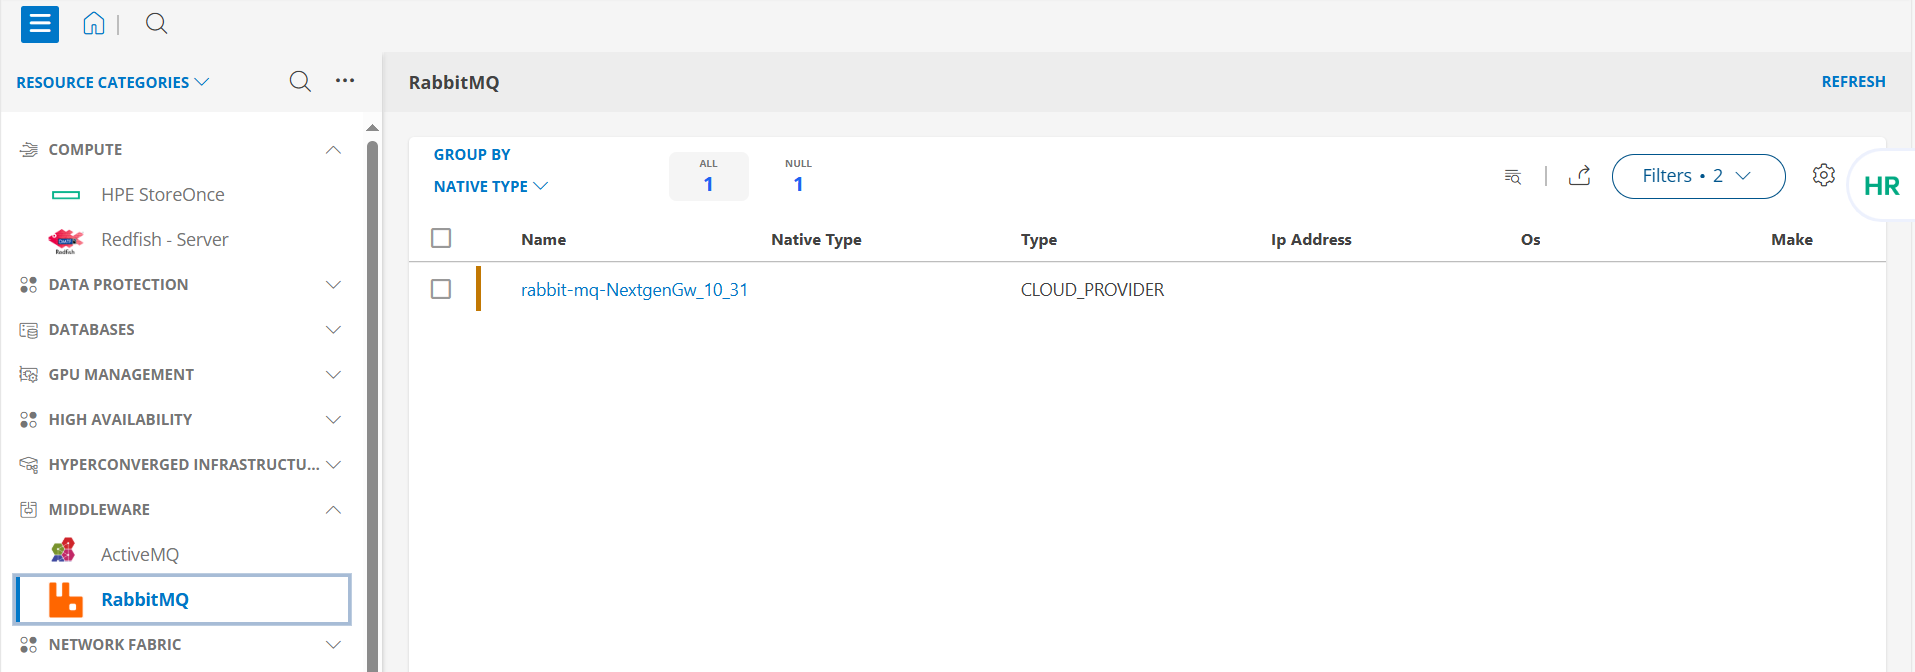Click the Compute category icon
1915x672 pixels.
click(x=29, y=150)
